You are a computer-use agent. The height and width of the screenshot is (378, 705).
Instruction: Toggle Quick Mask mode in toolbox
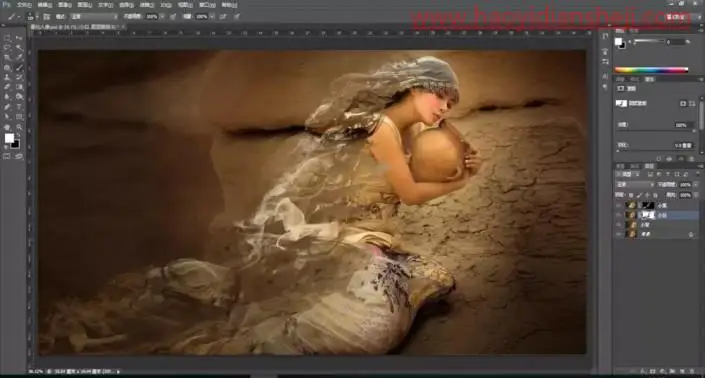click(7, 156)
